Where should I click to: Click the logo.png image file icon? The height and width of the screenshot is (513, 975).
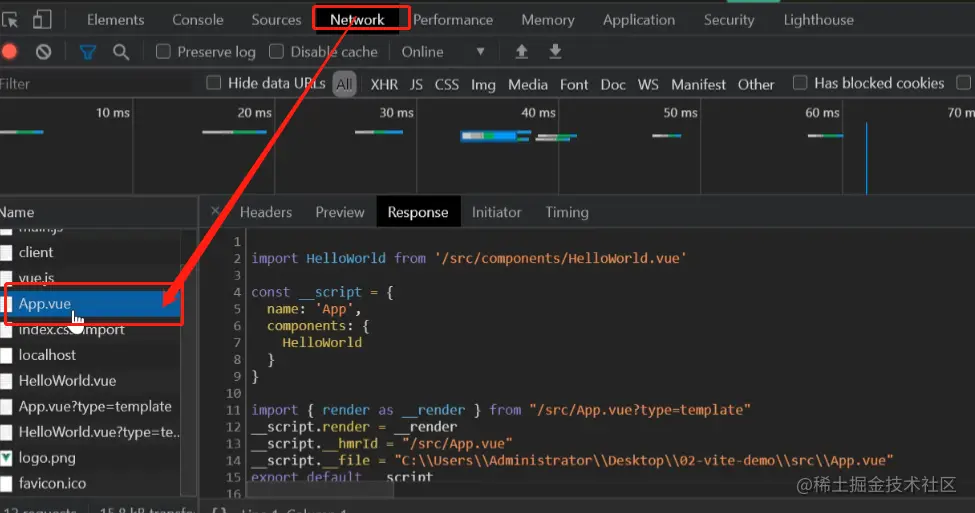tap(6, 458)
